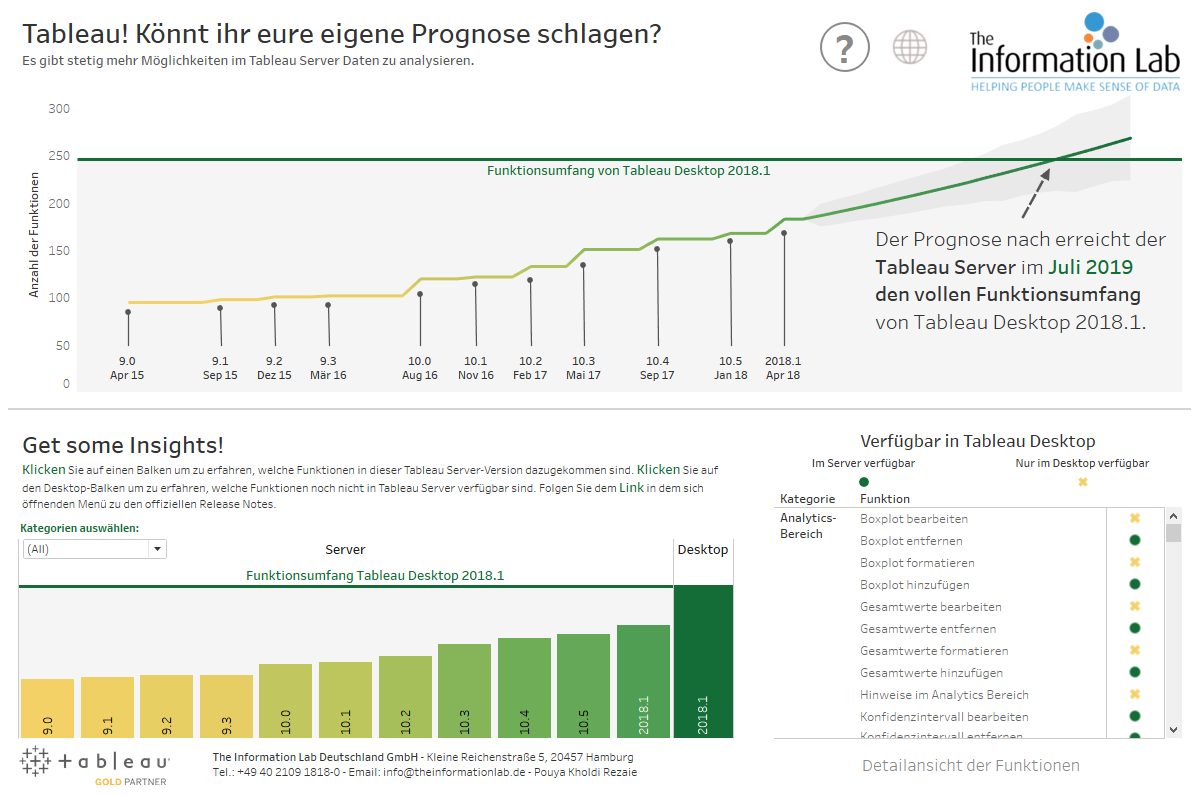Open the Kategorien auswählen (All) dropdown
Viewport: 1200px width, 795px height.
coord(94,549)
